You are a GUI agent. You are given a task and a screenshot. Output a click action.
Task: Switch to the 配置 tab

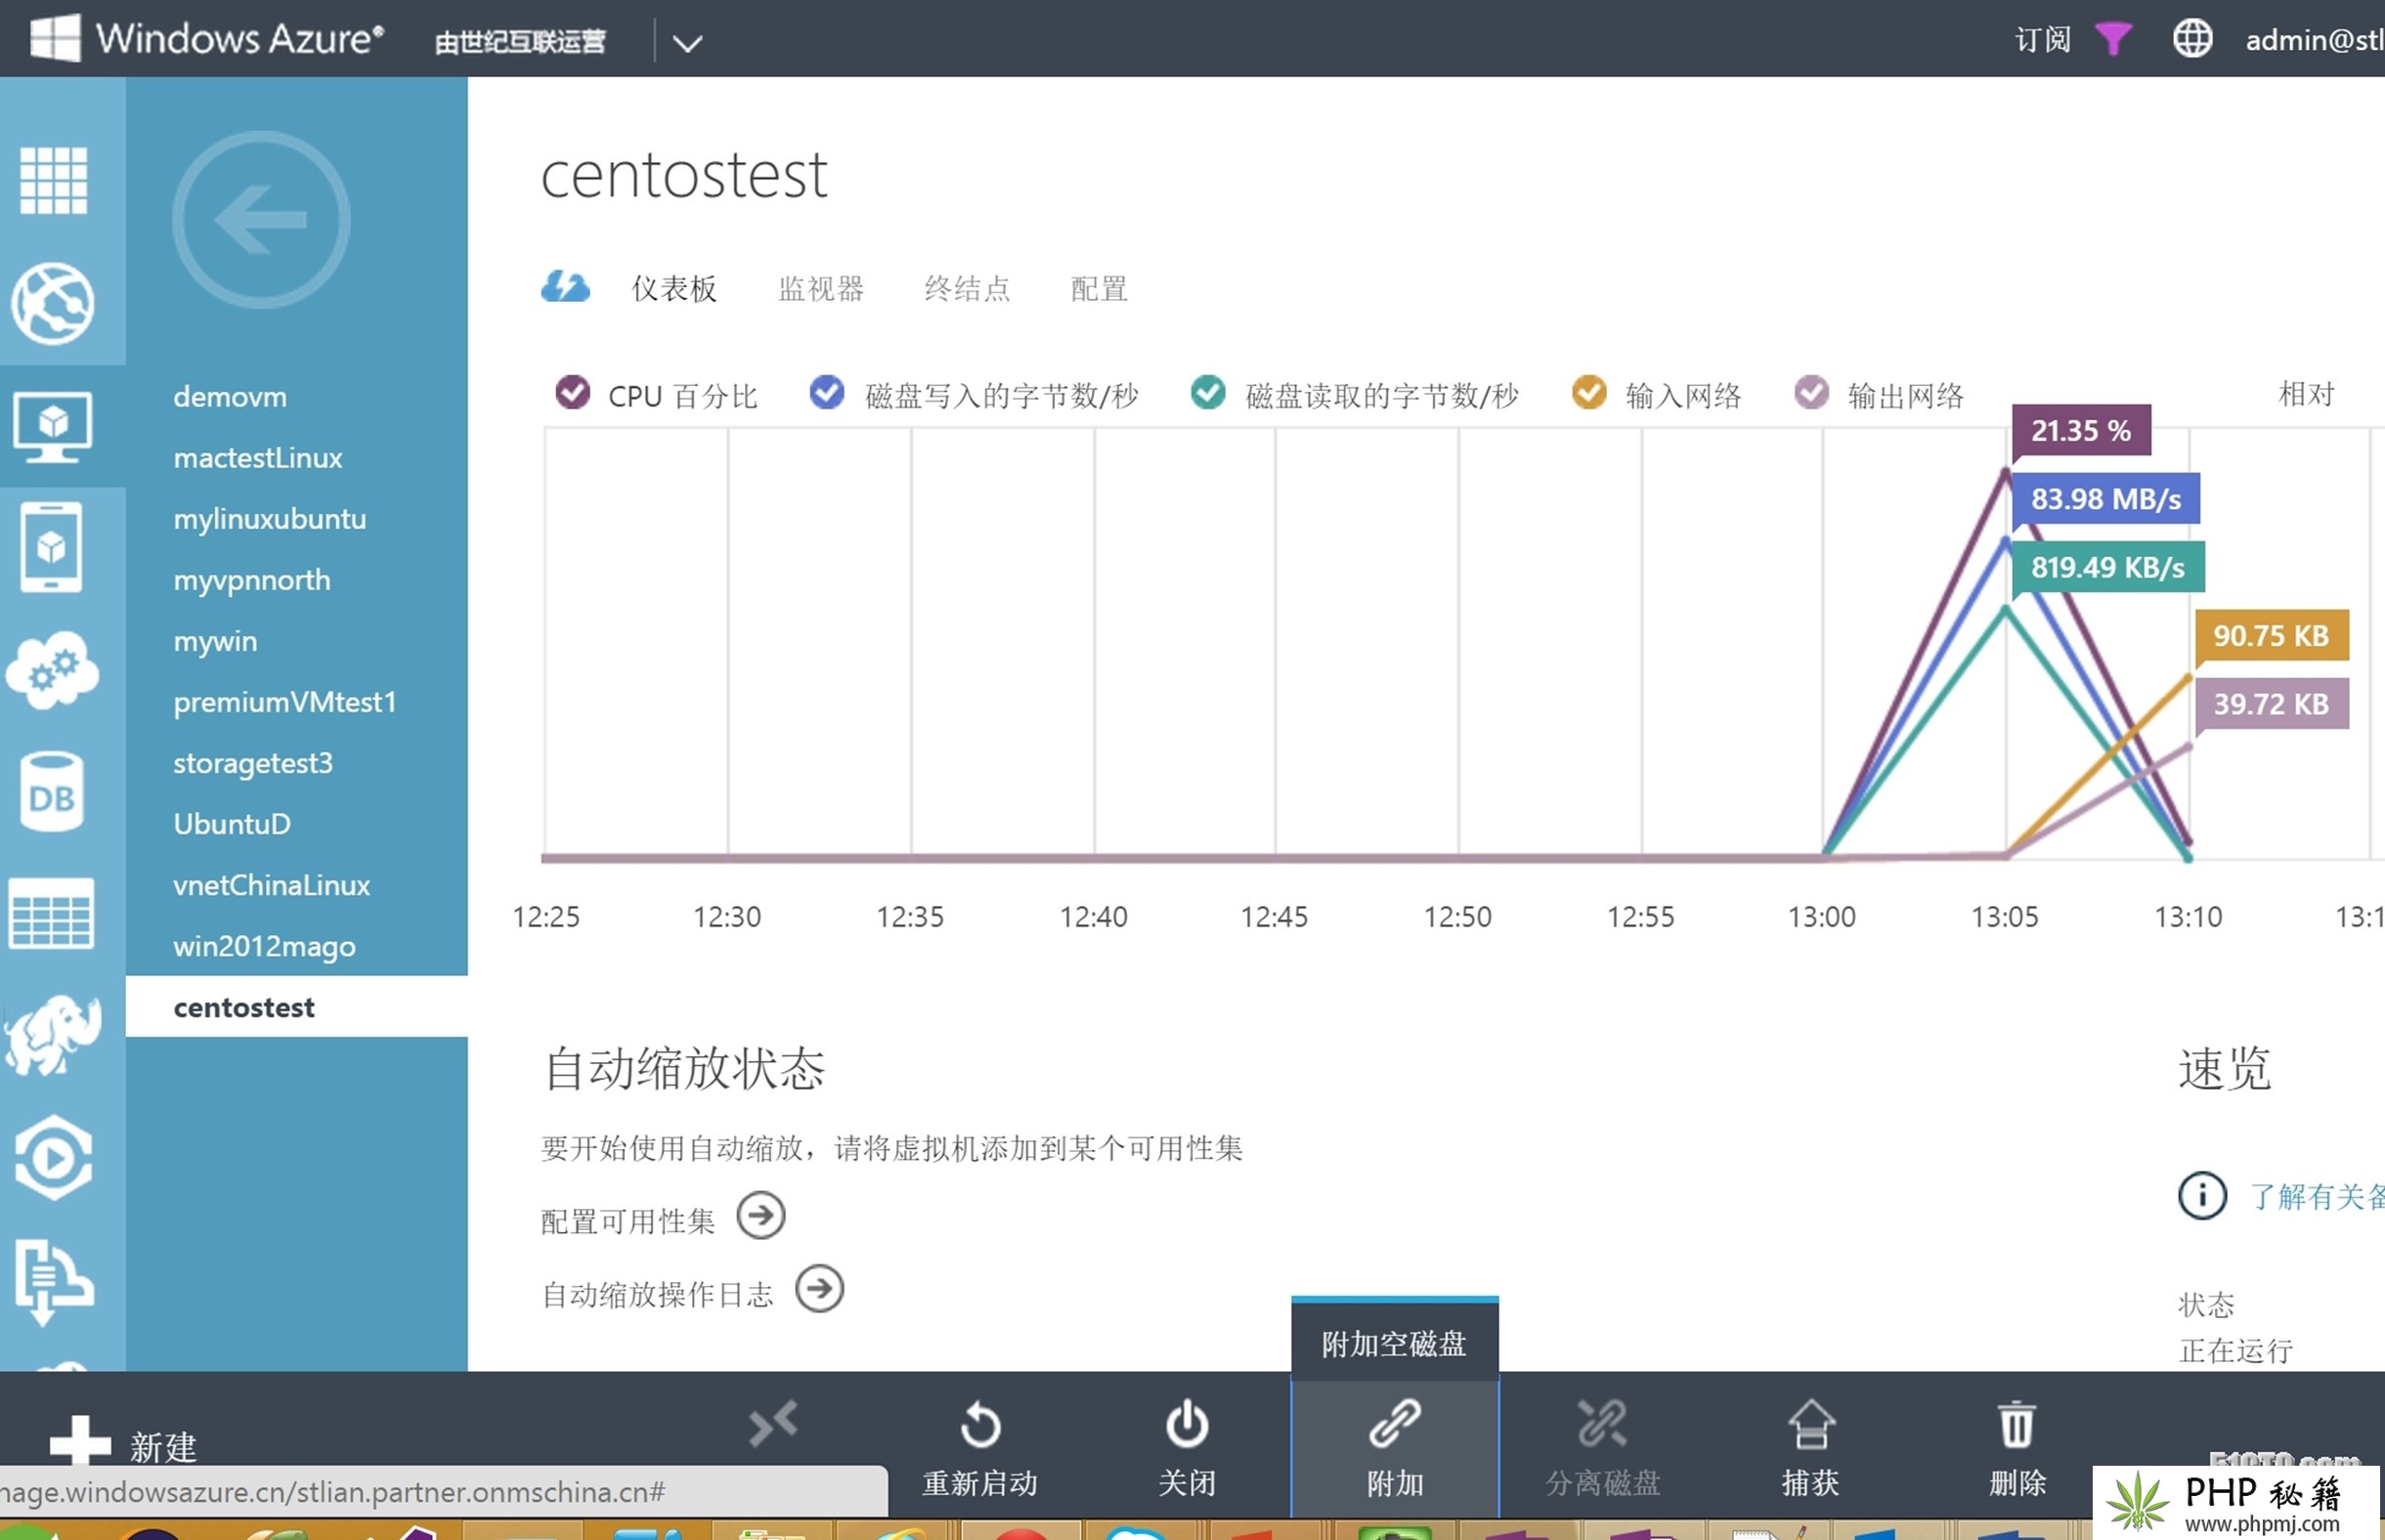pyautogui.click(x=1099, y=289)
